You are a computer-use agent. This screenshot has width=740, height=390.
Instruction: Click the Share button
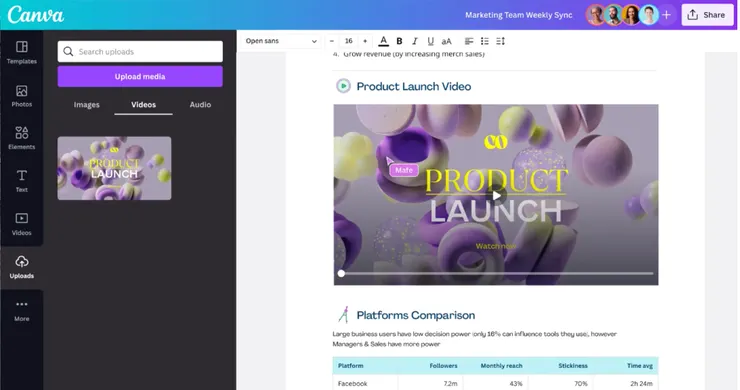pyautogui.click(x=707, y=15)
